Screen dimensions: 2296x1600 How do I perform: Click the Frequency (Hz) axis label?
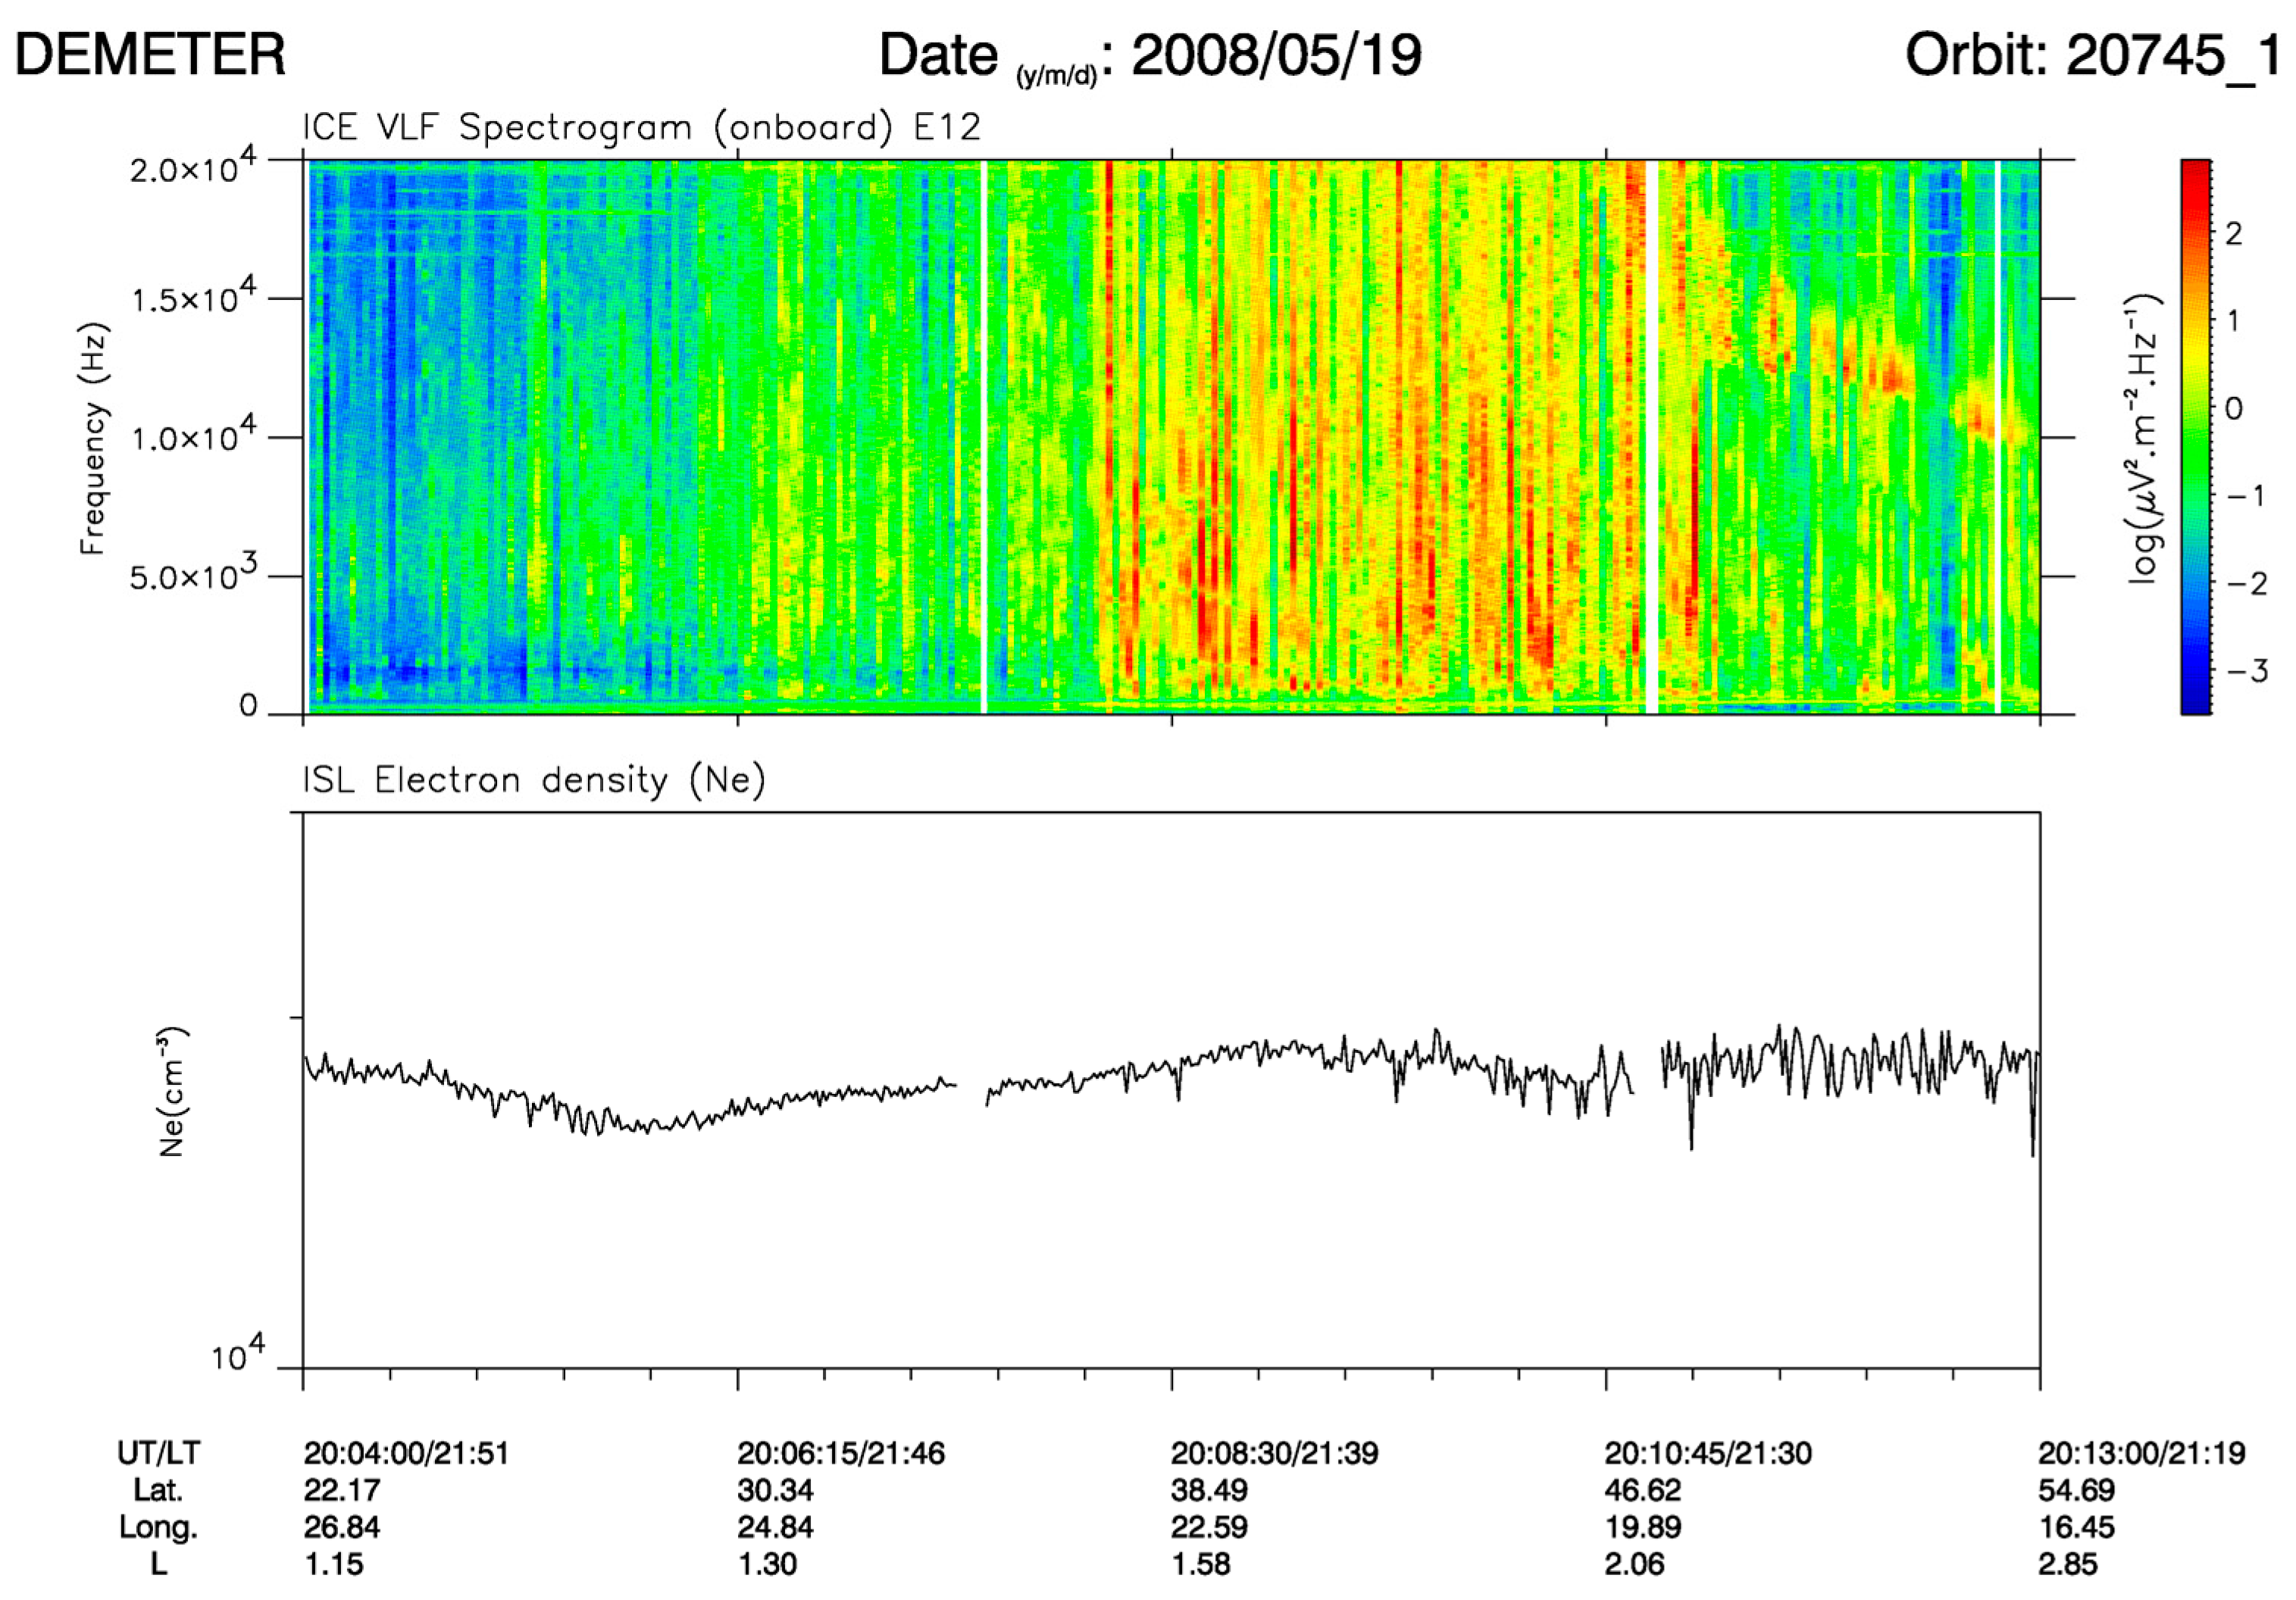click(x=92, y=438)
